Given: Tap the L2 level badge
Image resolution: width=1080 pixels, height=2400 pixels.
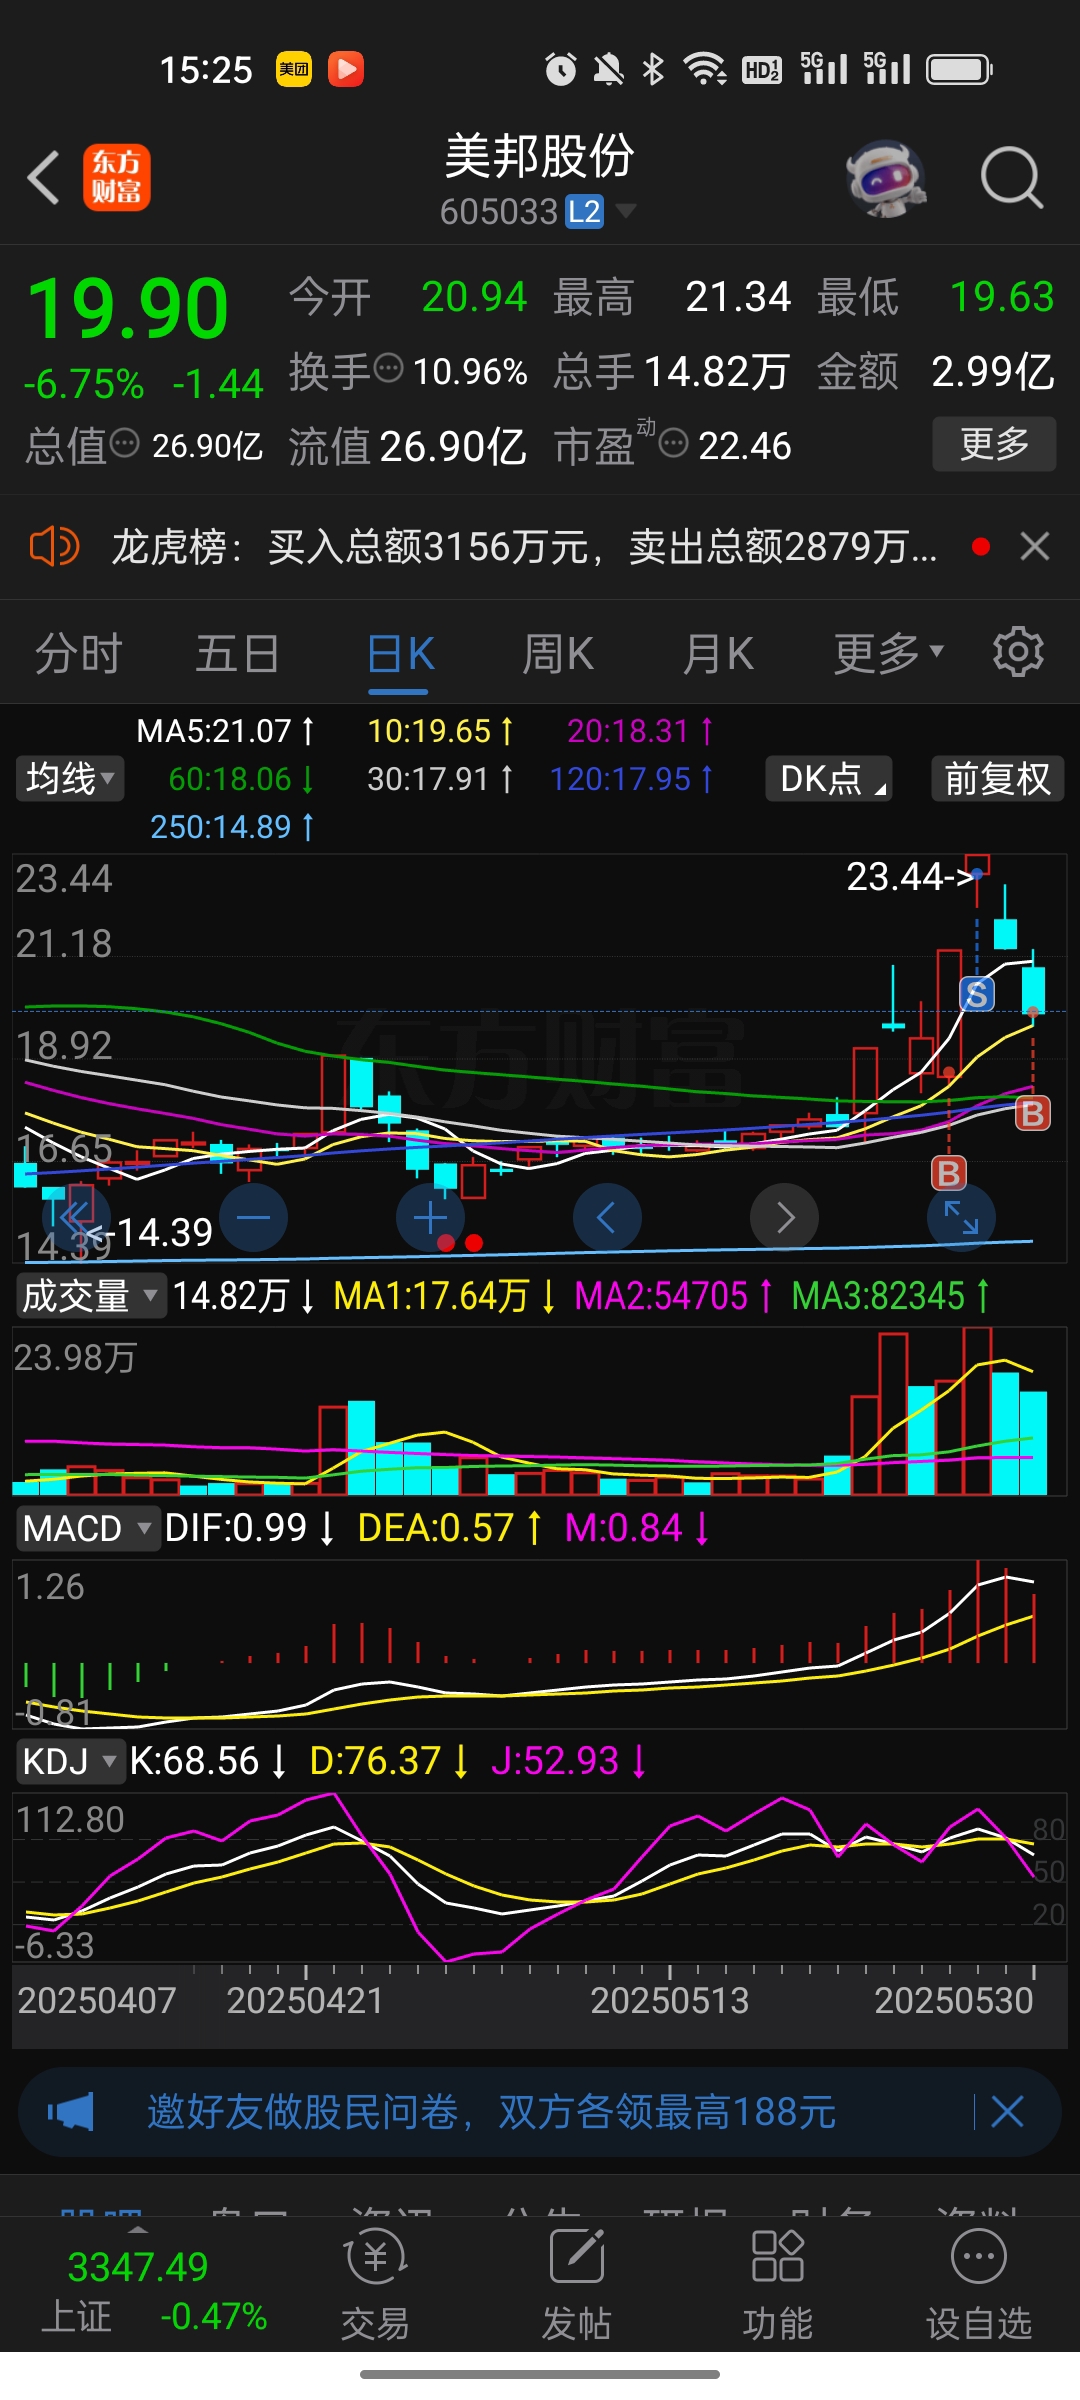Looking at the screenshot, I should coord(584,211).
